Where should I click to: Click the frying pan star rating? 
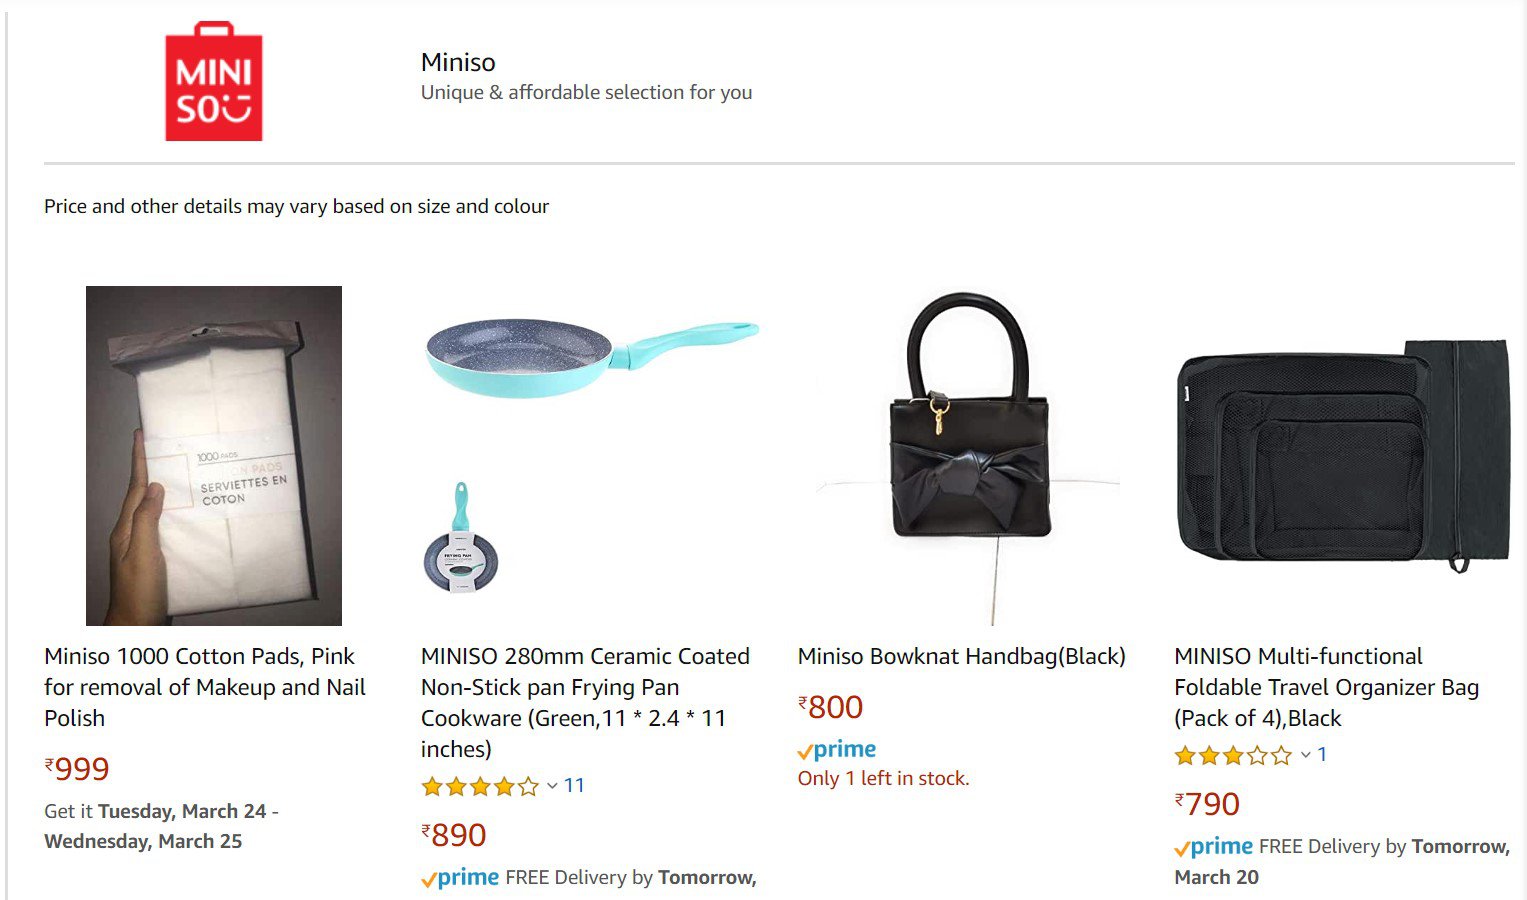(481, 786)
